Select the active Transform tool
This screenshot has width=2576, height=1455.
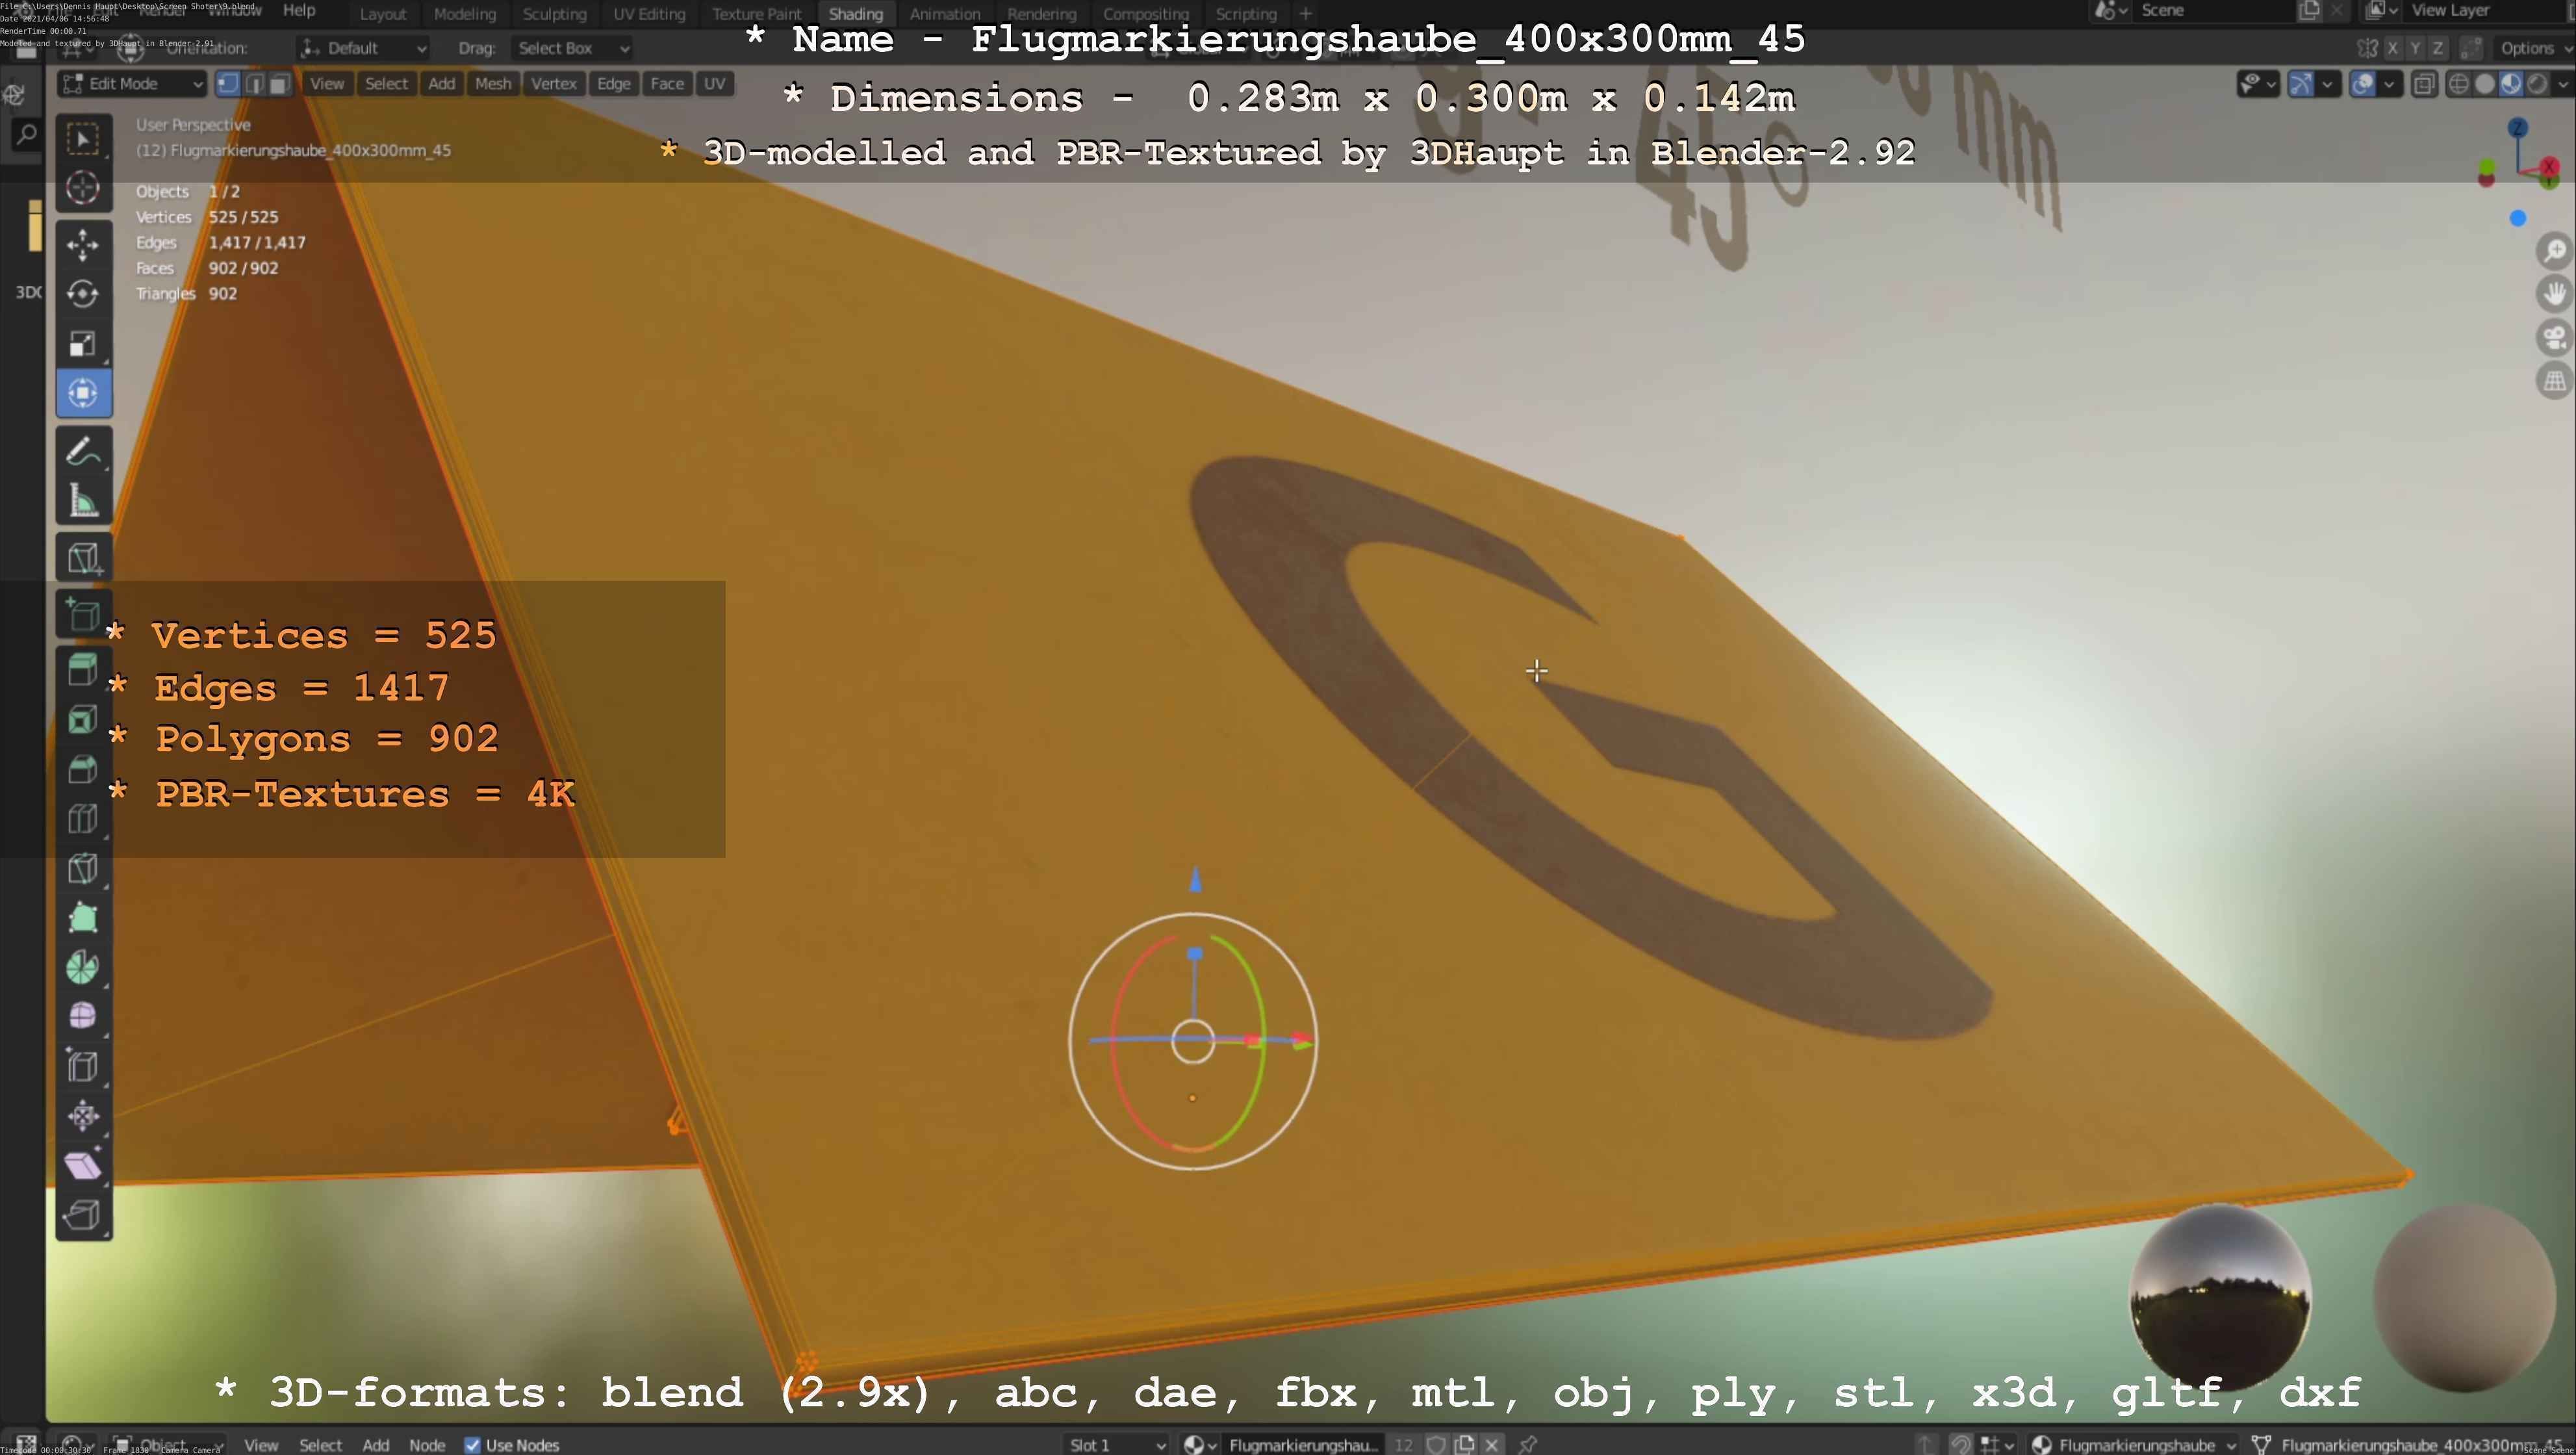click(83, 393)
